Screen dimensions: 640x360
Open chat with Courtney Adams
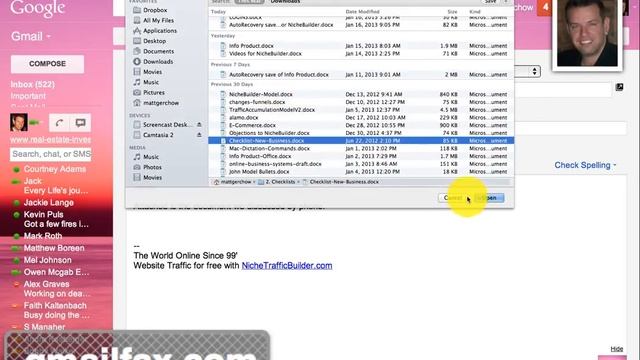tap(55, 169)
